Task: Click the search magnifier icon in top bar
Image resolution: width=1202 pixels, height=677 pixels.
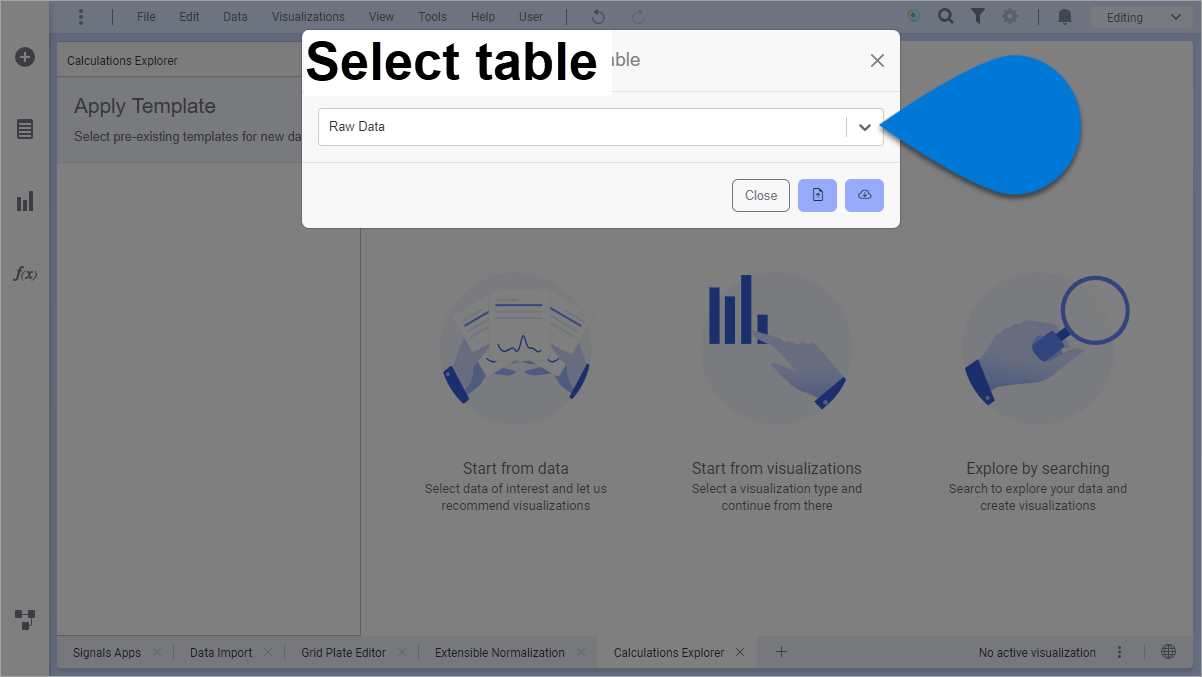Action: pyautogui.click(x=945, y=17)
